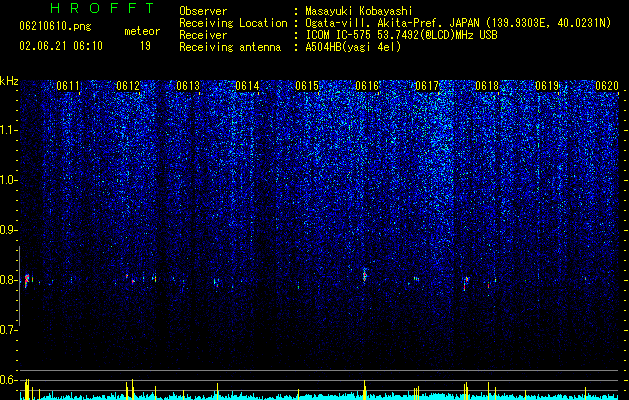Click the 0.7 frequency axis label
The height and width of the screenshot is (400, 629).
pos(8,330)
